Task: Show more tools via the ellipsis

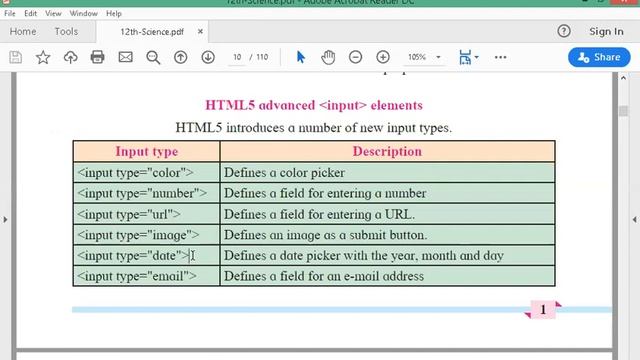Action: click(x=500, y=57)
